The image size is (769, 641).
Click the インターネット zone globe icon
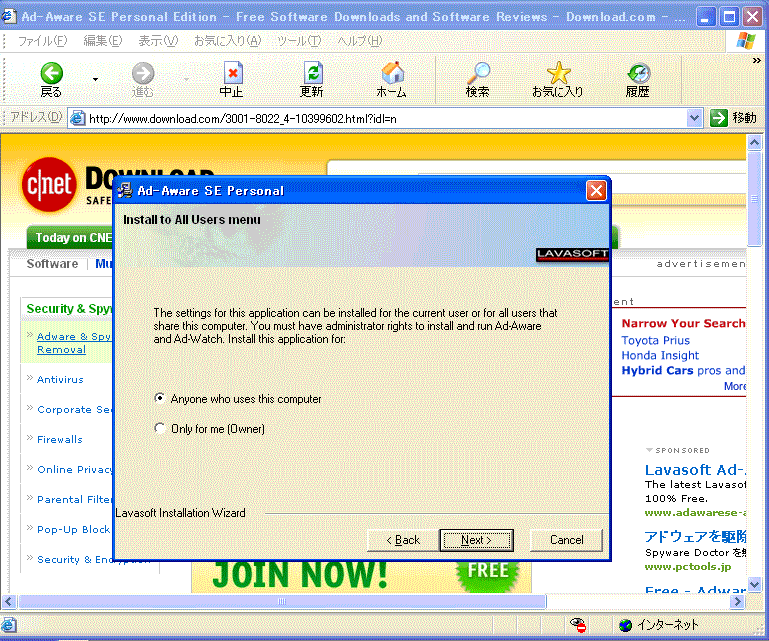[625, 625]
